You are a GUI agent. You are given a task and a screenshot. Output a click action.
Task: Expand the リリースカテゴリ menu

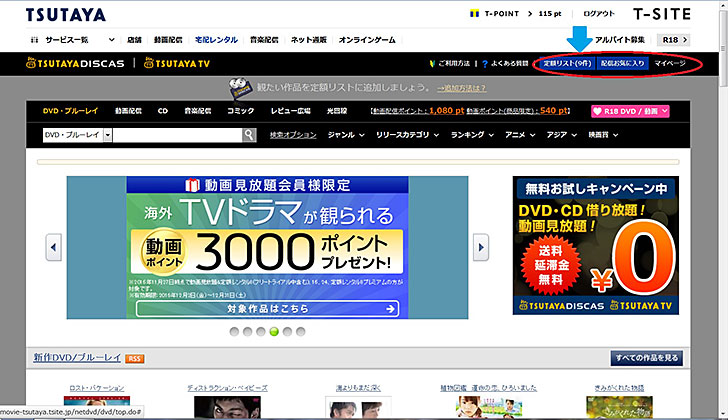pyautogui.click(x=407, y=135)
